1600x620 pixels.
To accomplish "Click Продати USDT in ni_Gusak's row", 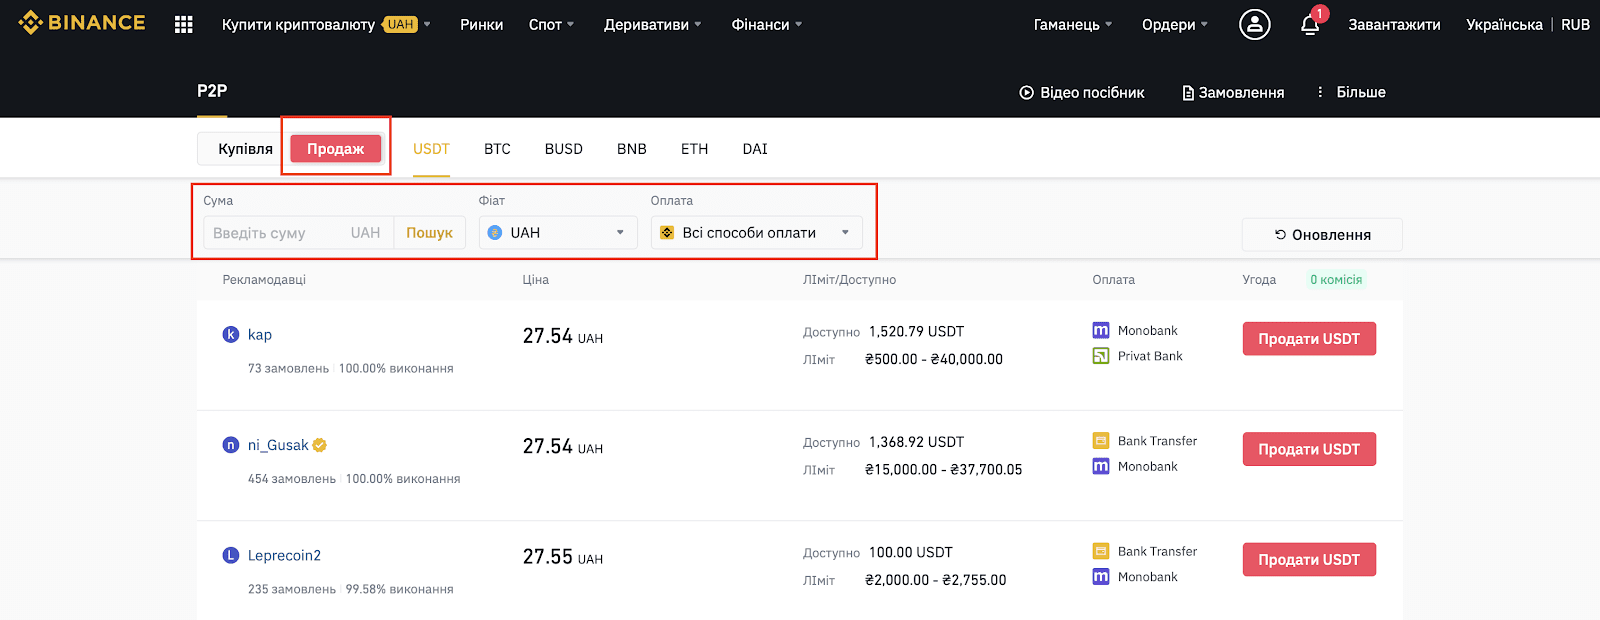I will pyautogui.click(x=1309, y=449).
